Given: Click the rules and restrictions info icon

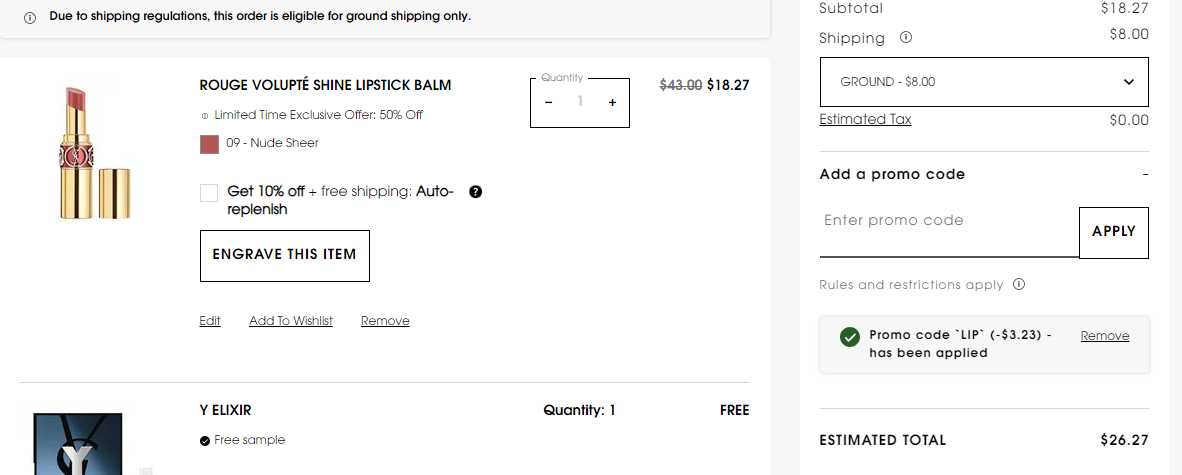Looking at the screenshot, I should click(1019, 284).
